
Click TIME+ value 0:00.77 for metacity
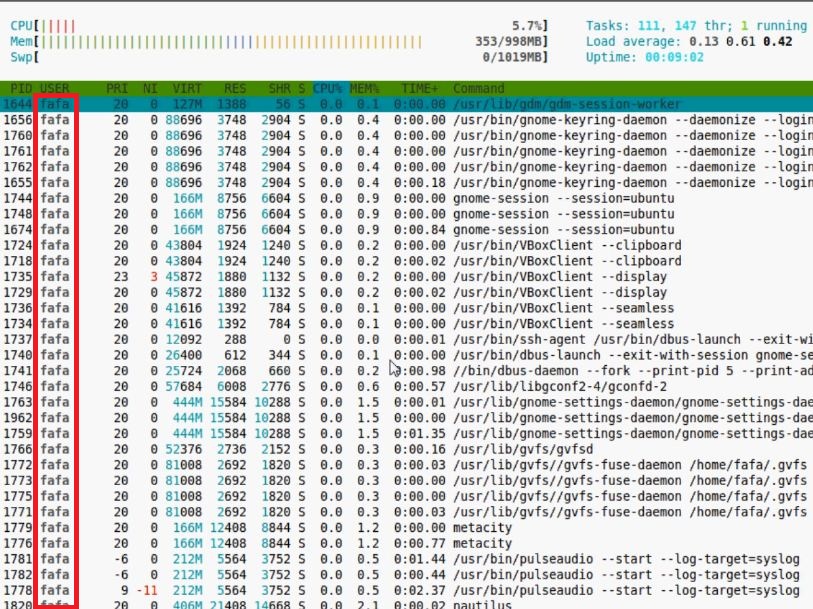point(419,543)
